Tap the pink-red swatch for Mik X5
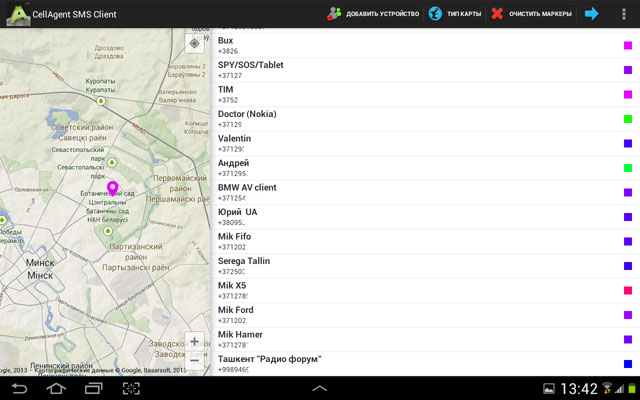The width and height of the screenshot is (640, 400). [x=628, y=290]
